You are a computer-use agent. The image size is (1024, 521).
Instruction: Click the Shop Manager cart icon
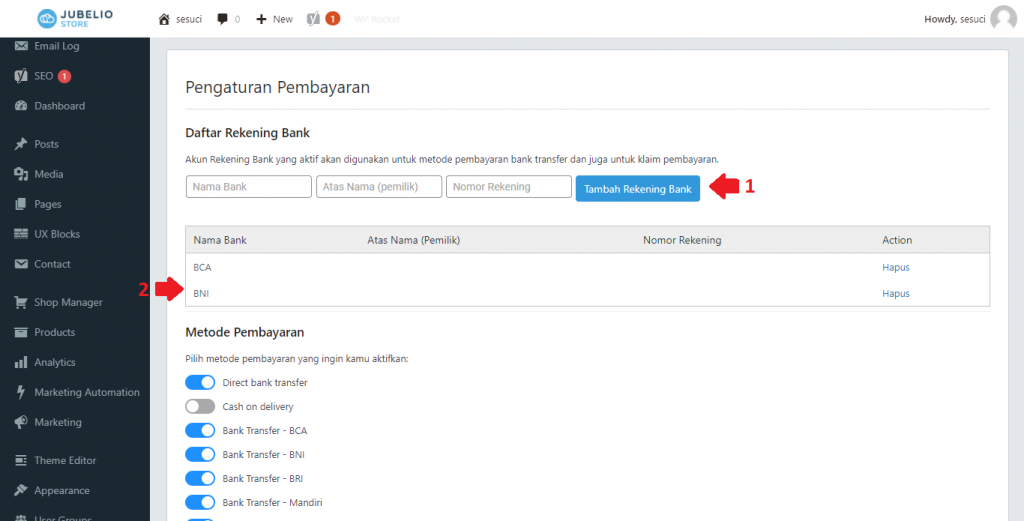[x=21, y=302]
